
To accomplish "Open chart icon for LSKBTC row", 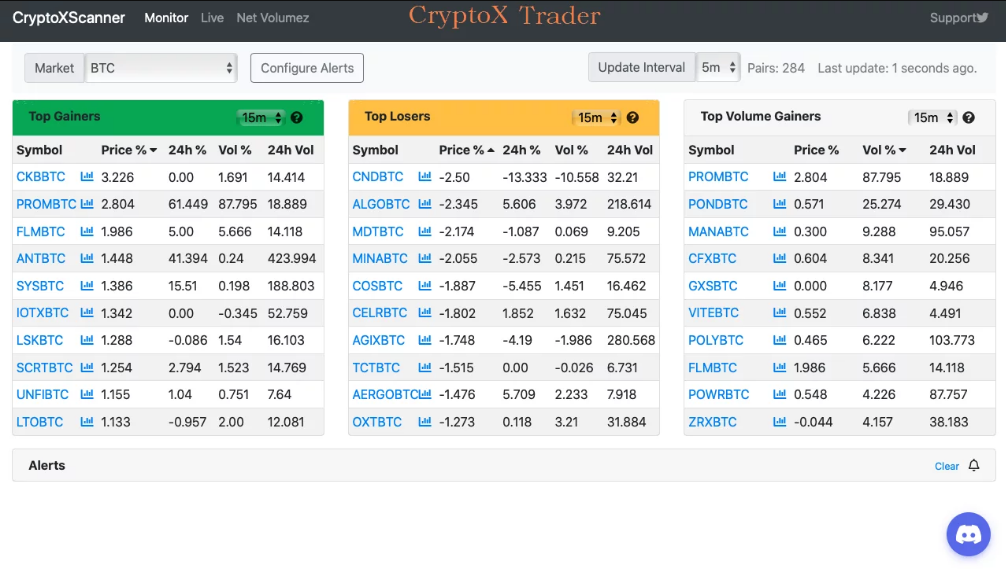I will pos(87,340).
